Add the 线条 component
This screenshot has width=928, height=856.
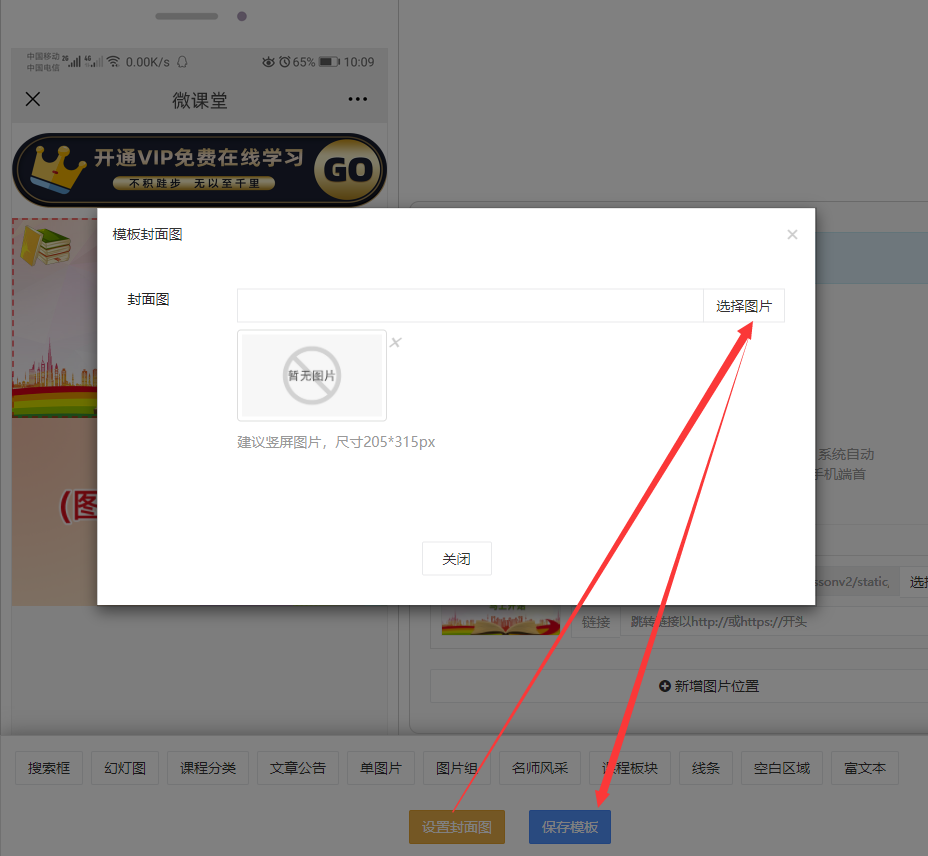705,768
